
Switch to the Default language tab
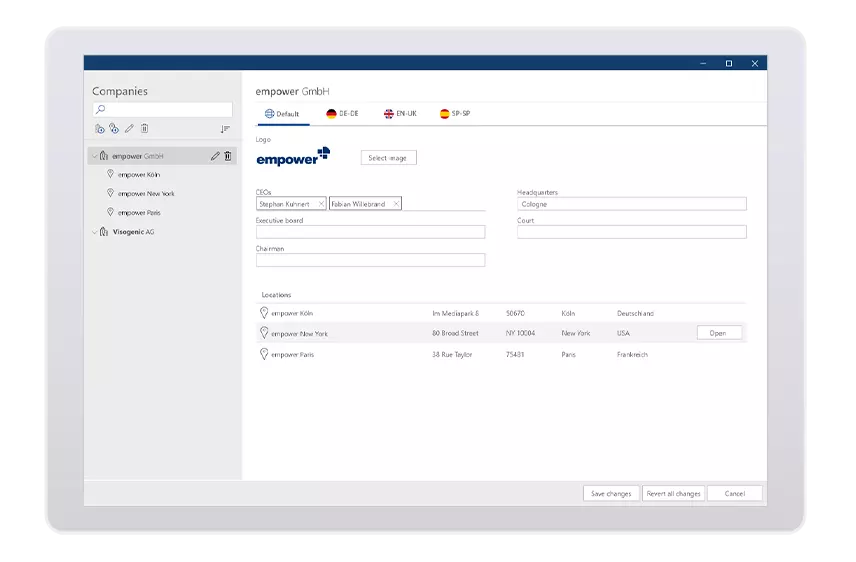(282, 114)
